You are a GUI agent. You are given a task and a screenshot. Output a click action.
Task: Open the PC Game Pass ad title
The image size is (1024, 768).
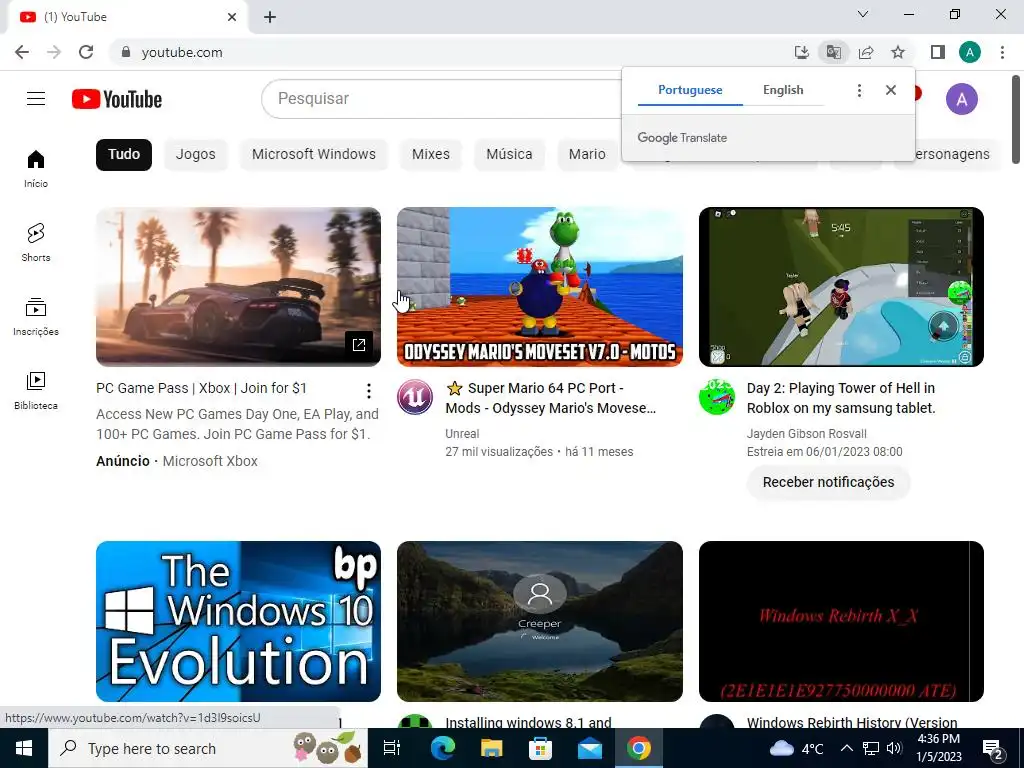click(x=201, y=388)
